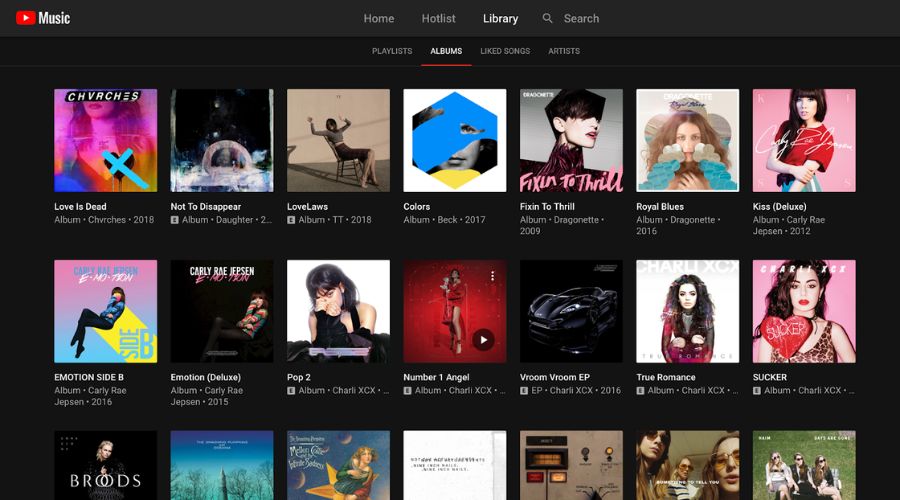The image size is (900, 500).
Task: Open the True Romance album cover
Action: coord(688,311)
